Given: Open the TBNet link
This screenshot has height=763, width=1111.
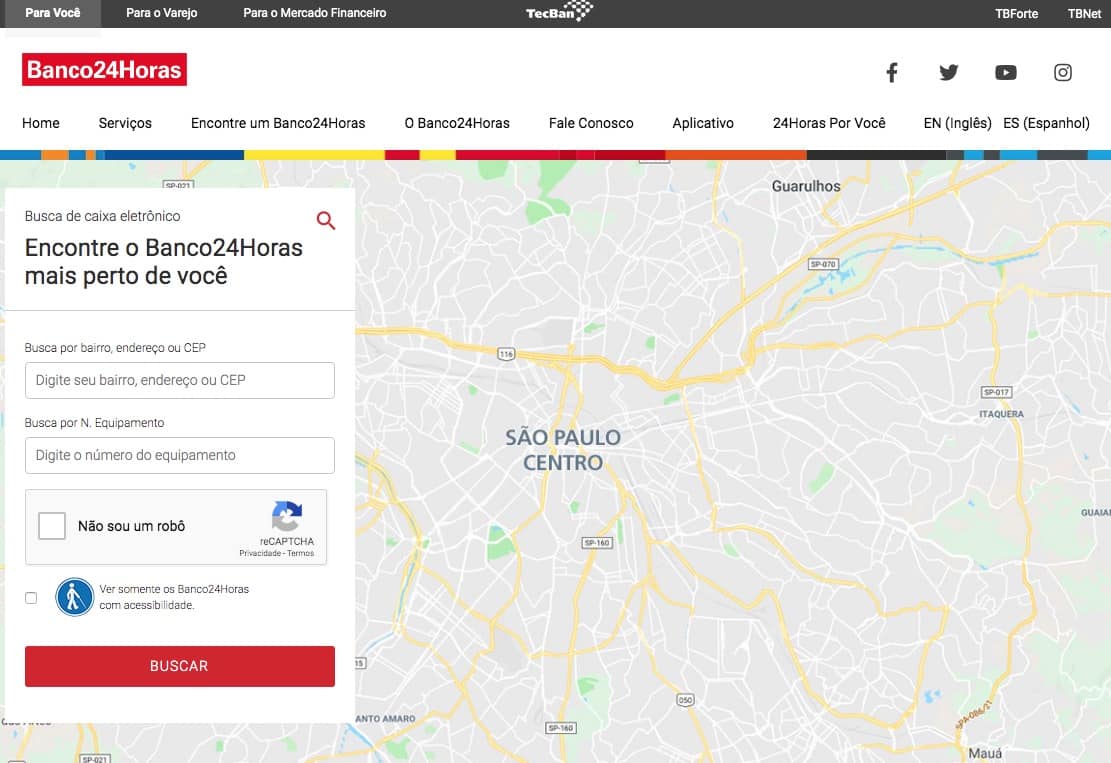Looking at the screenshot, I should coord(1084,13).
